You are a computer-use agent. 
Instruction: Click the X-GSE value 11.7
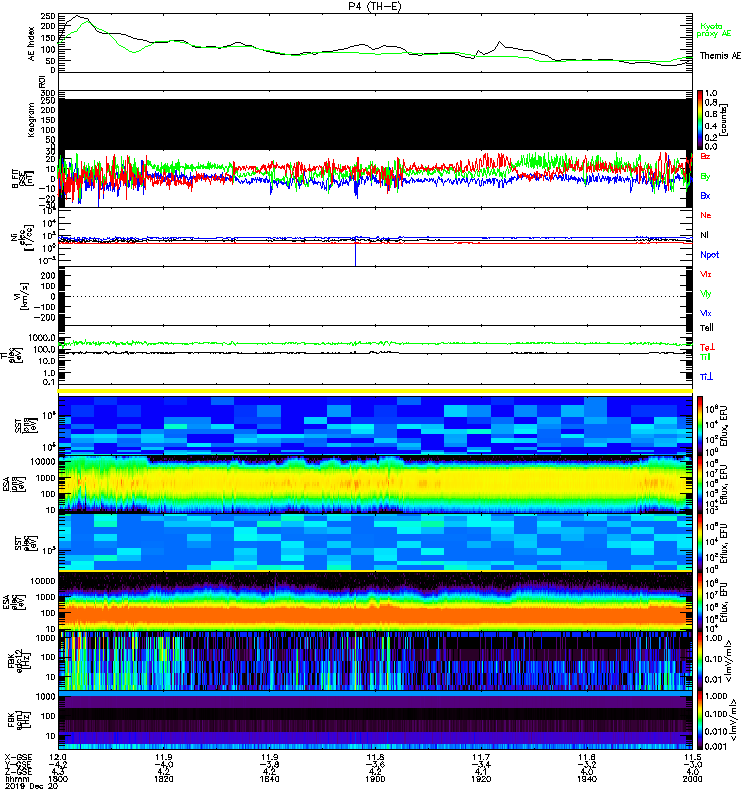tap(481, 757)
